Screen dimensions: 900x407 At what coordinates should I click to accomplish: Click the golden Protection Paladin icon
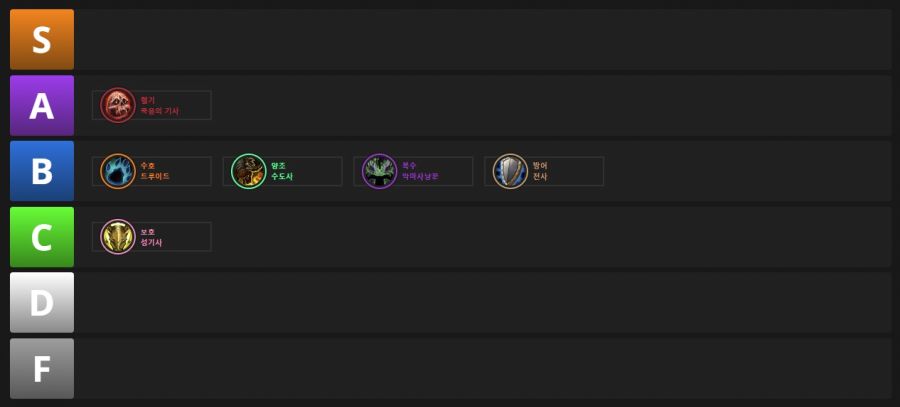(118, 237)
